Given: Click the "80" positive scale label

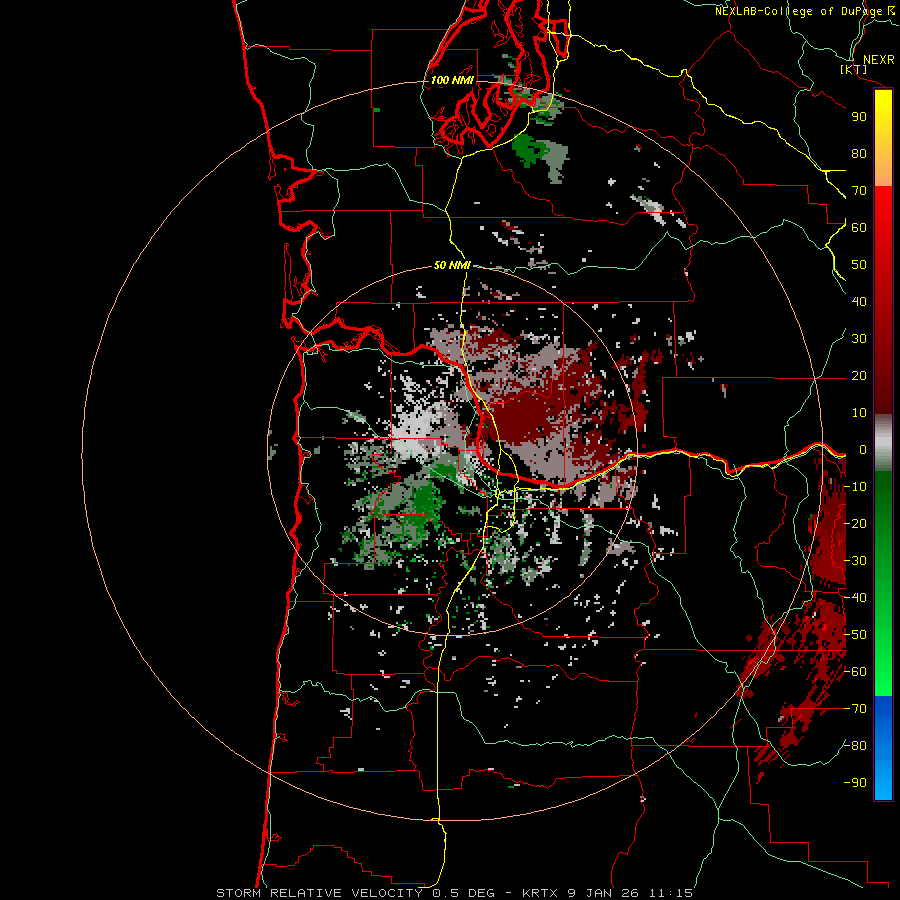Looking at the screenshot, I should (859, 154).
